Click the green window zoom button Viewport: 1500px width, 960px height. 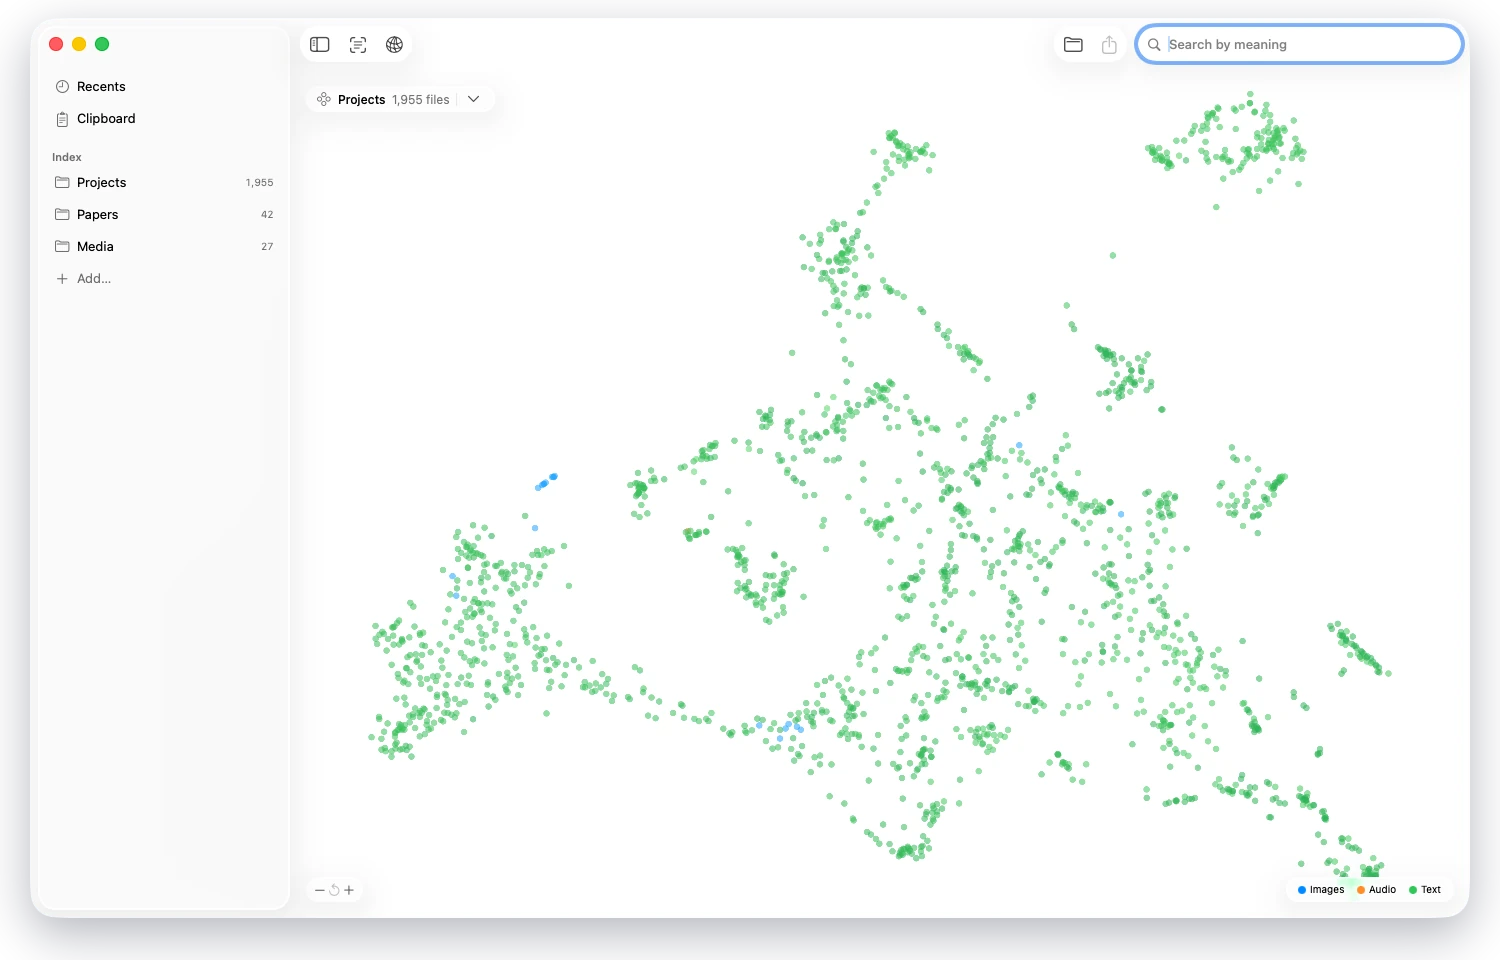(102, 44)
